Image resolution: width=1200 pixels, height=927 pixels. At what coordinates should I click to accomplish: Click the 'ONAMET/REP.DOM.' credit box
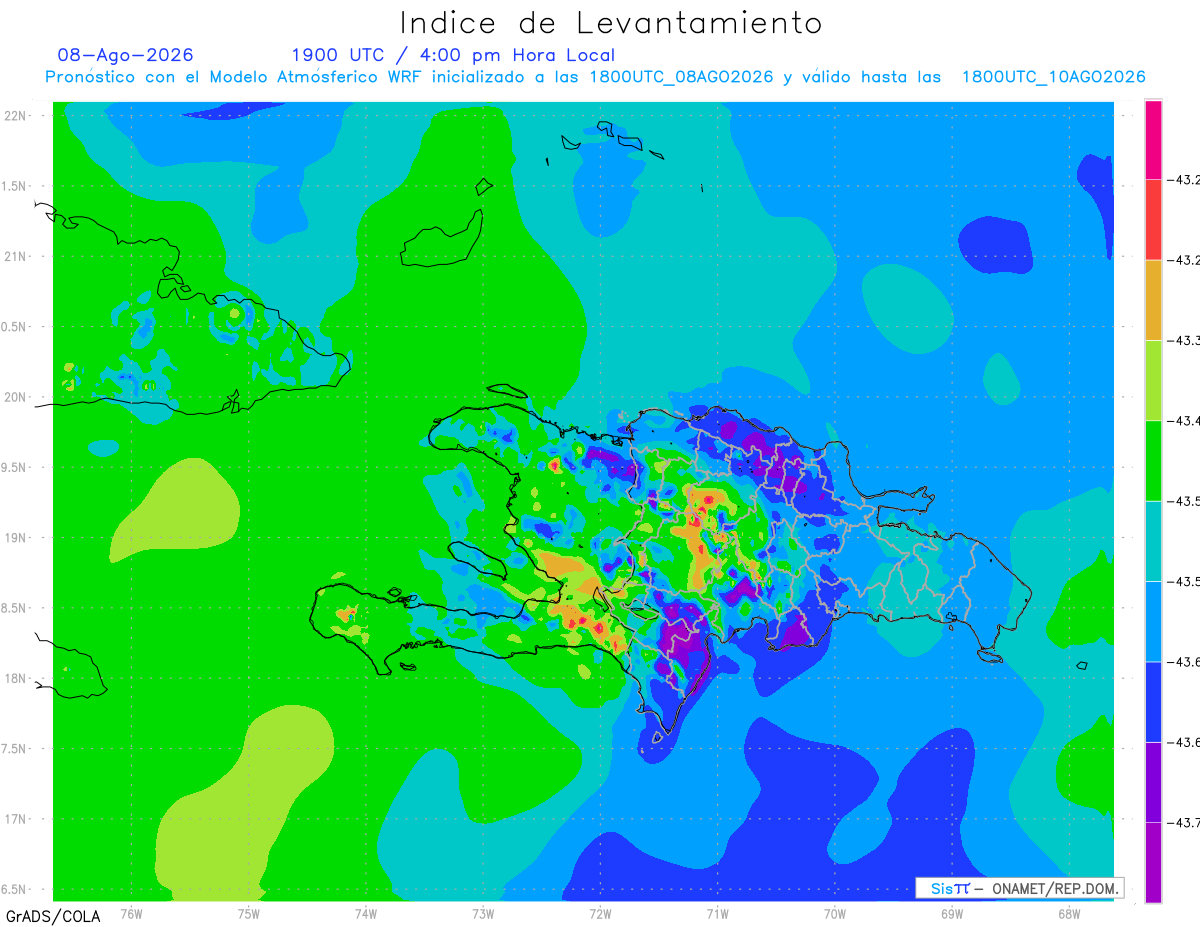click(x=1020, y=888)
